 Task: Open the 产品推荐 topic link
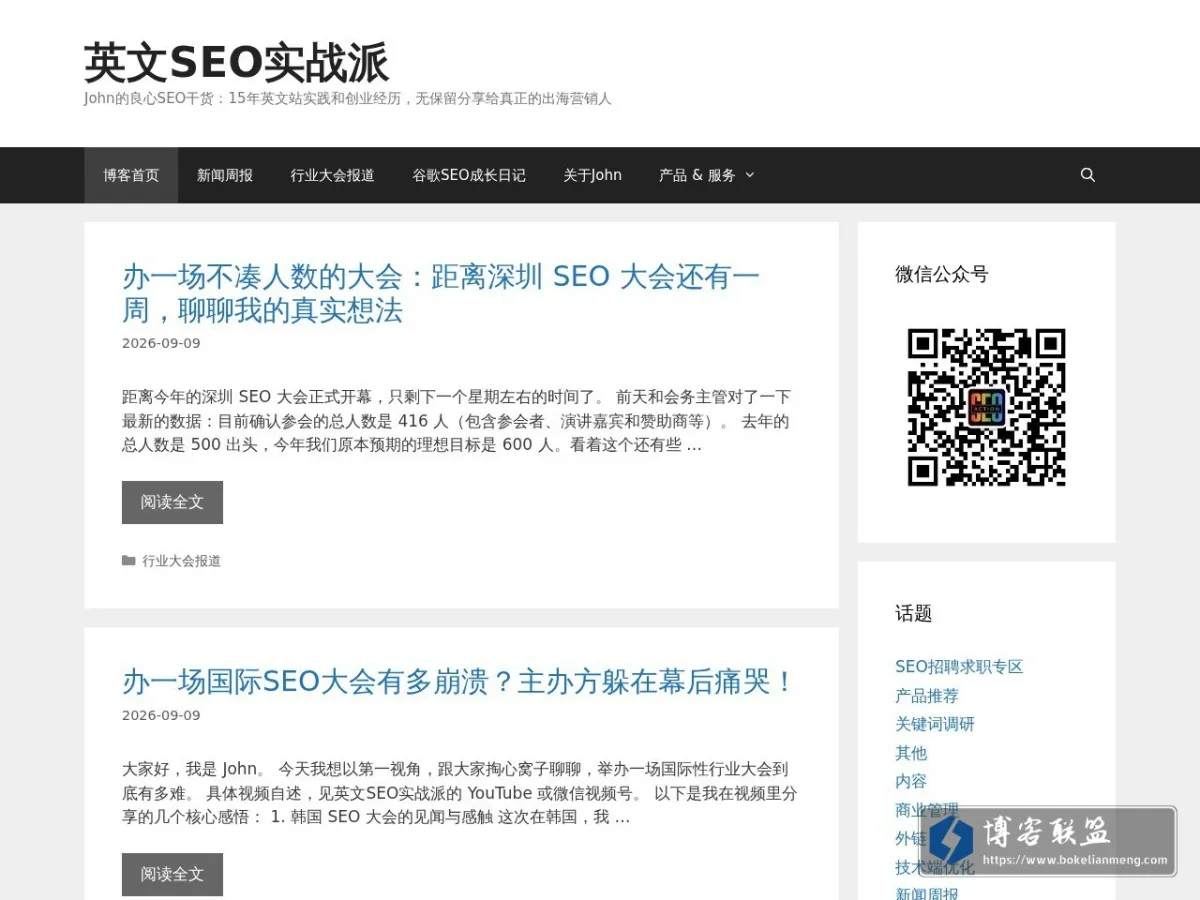tap(927, 696)
